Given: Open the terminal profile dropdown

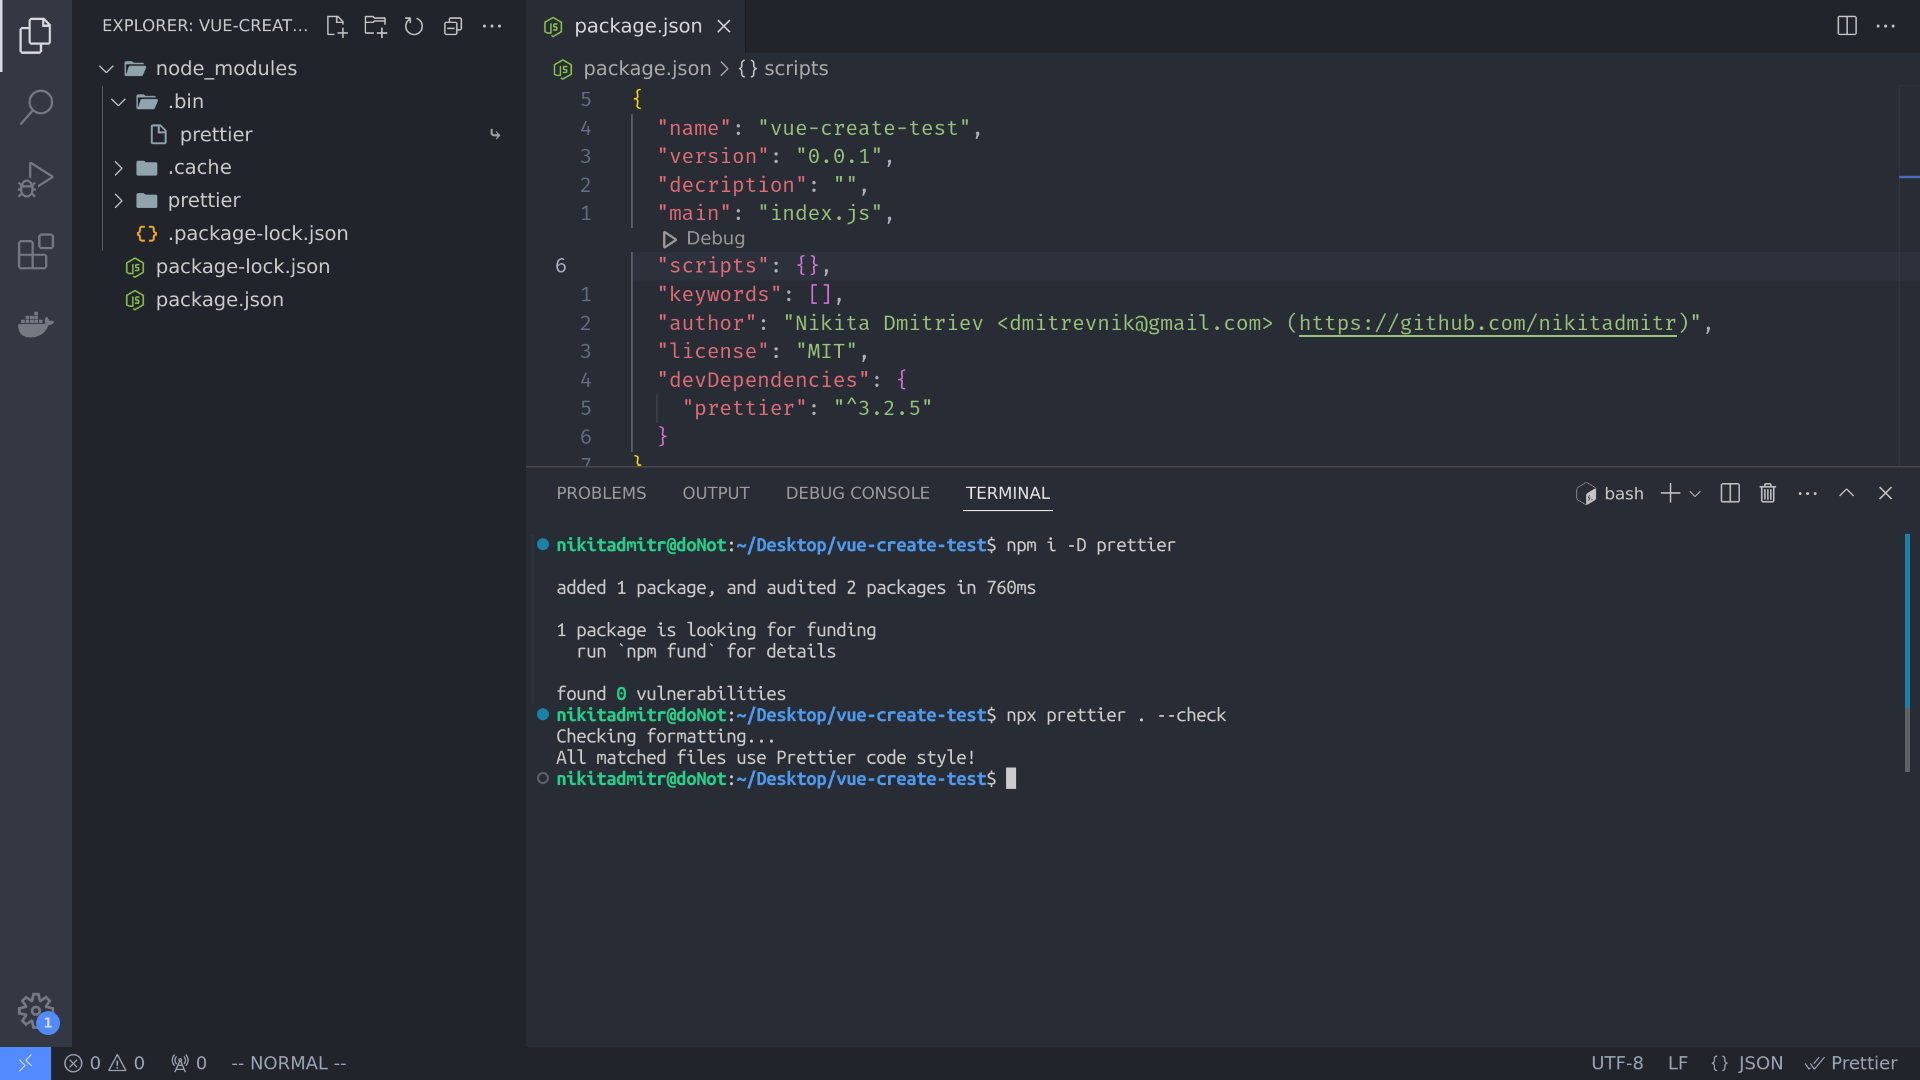Looking at the screenshot, I should (1694, 493).
